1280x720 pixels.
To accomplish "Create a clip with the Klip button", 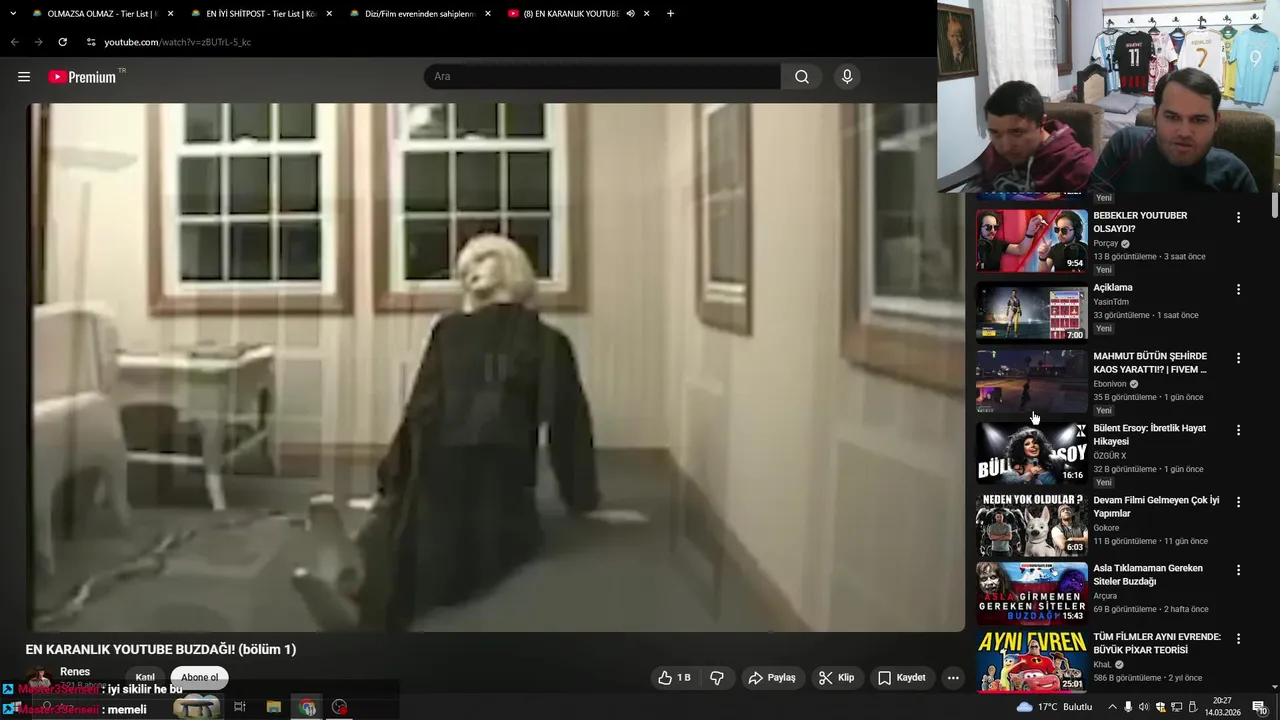I will click(x=836, y=678).
